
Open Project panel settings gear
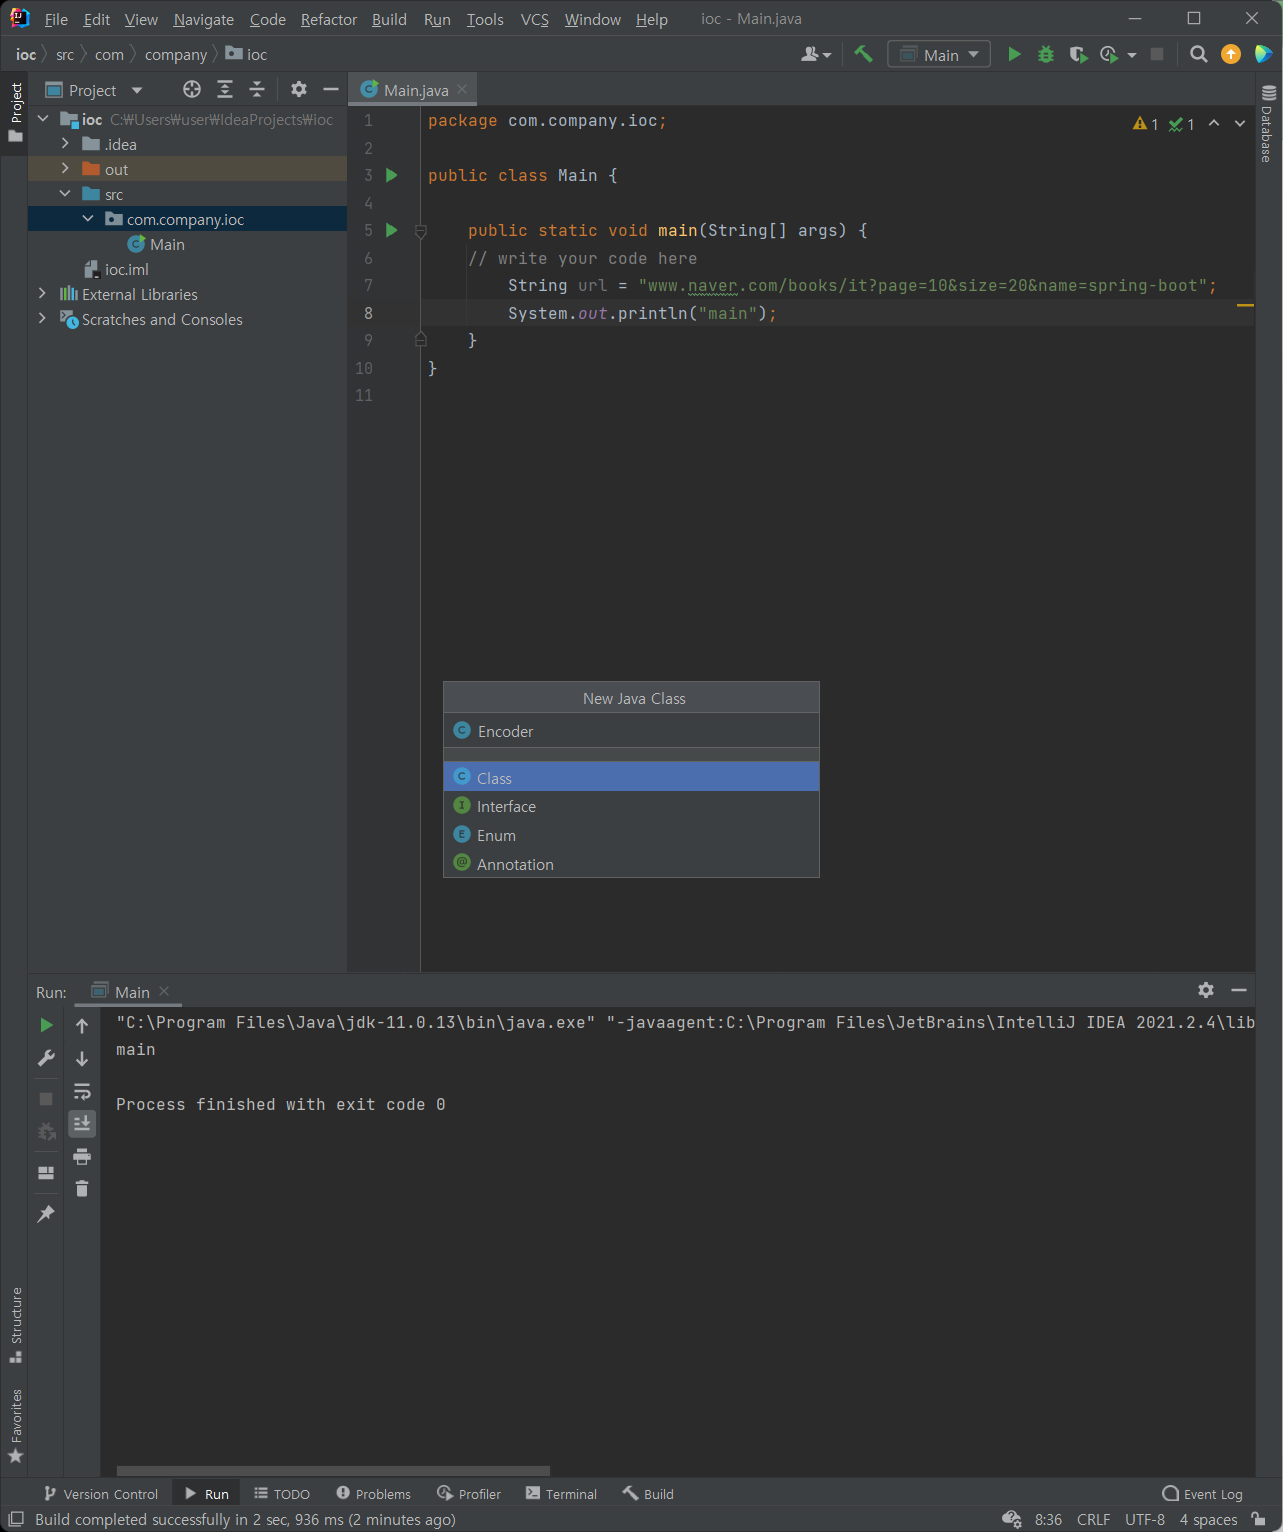point(299,89)
